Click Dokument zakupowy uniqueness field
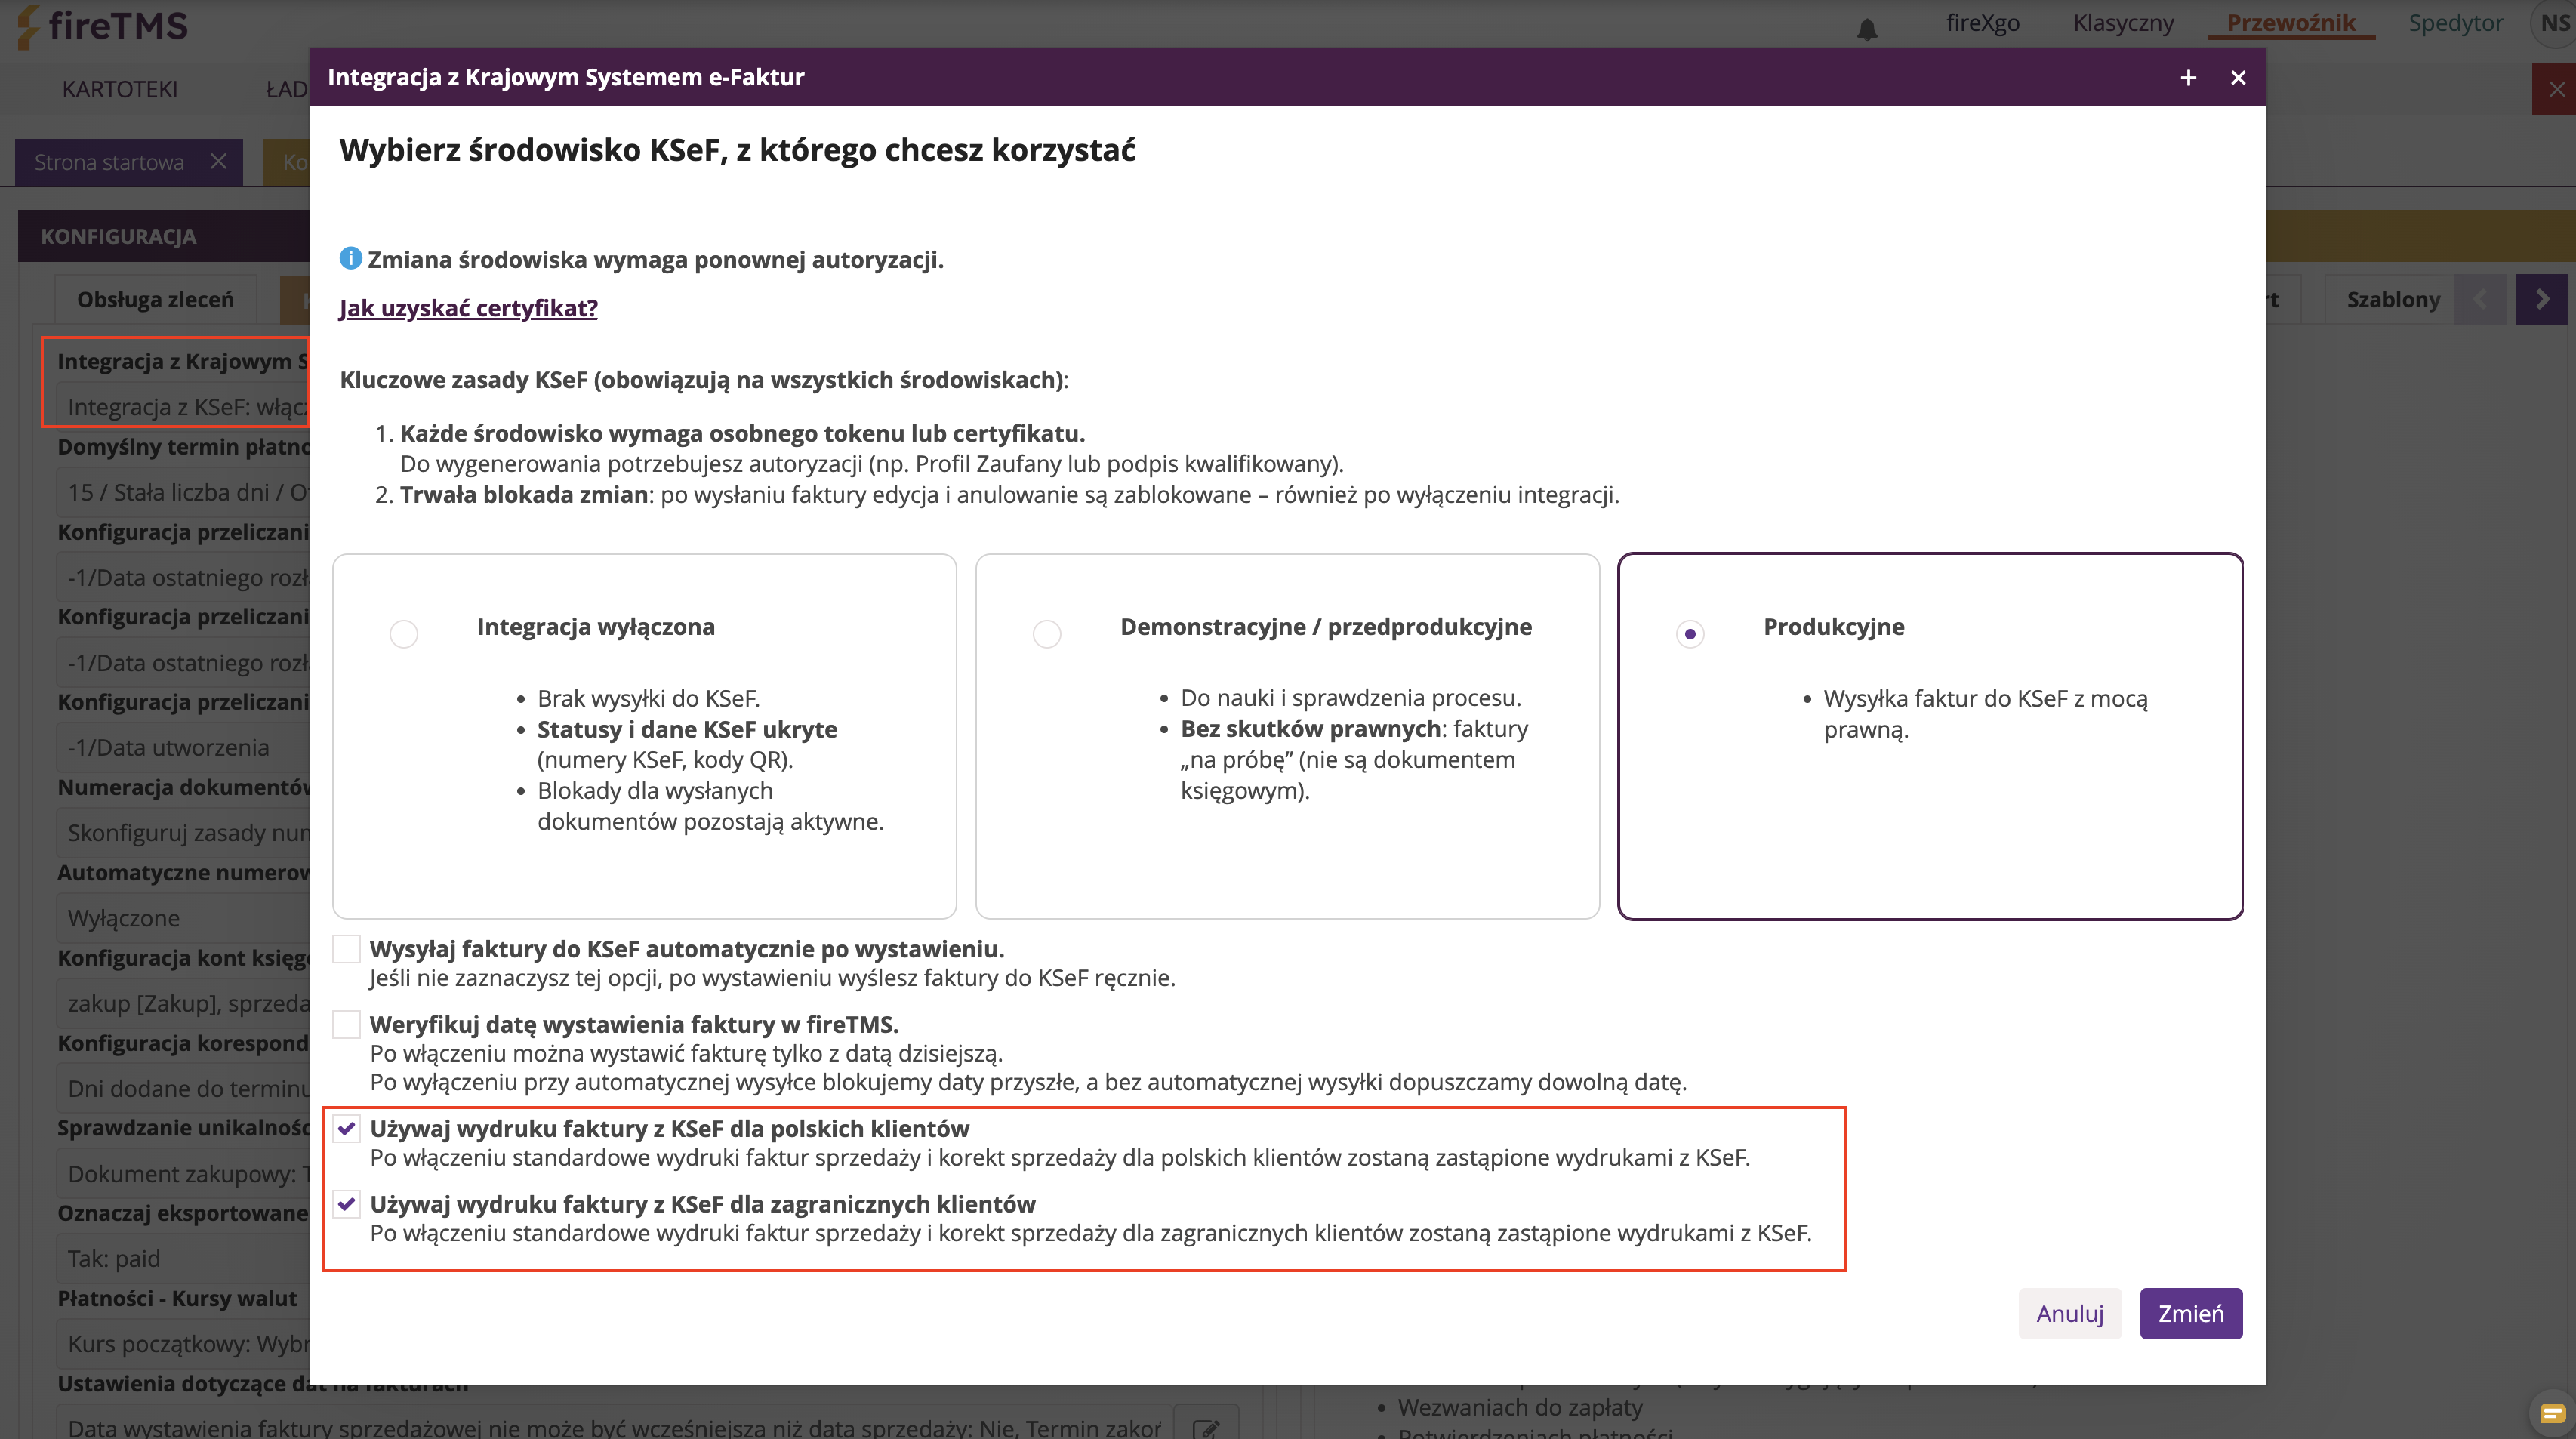This screenshot has width=2576, height=1439. point(183,1173)
